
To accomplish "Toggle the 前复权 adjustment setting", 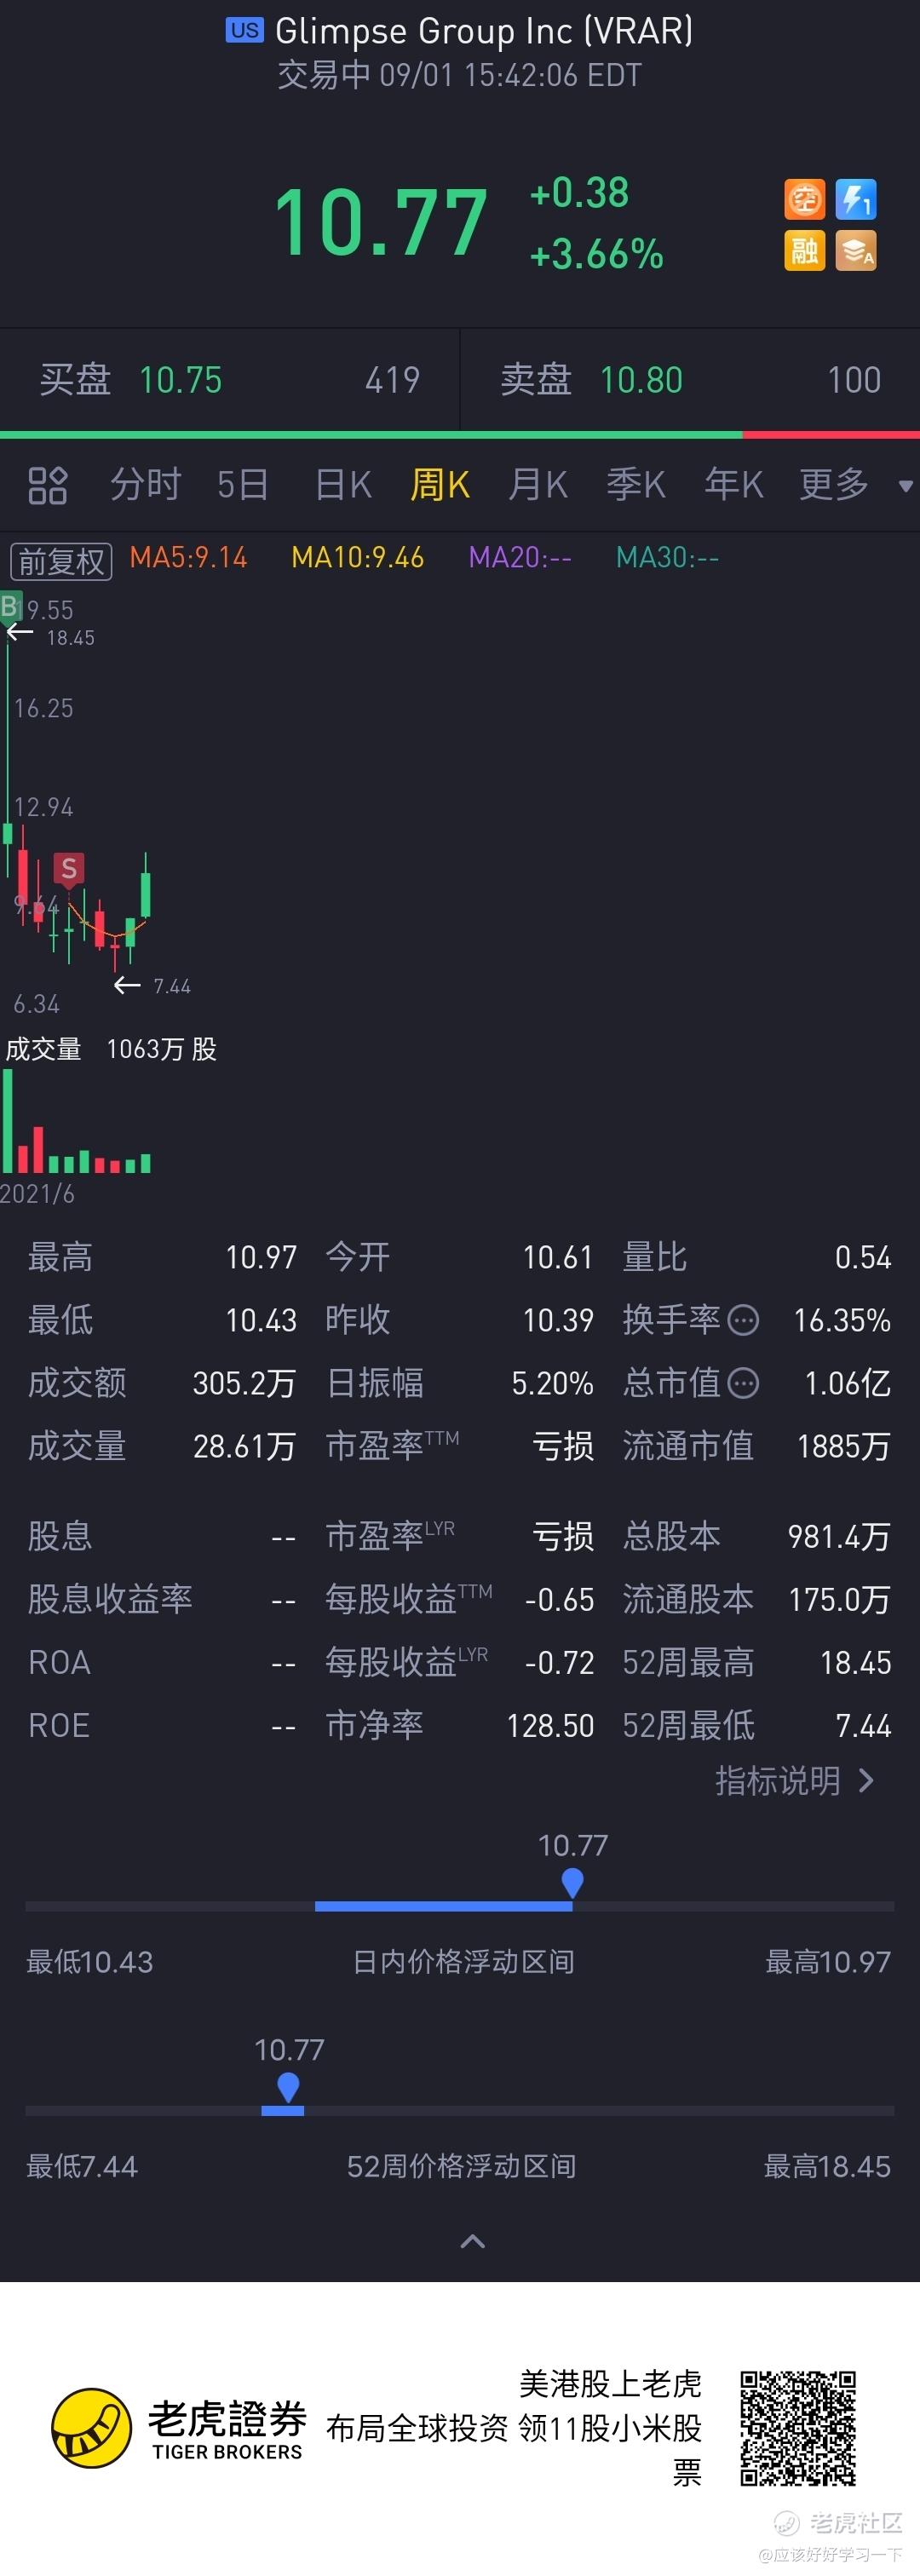I will pyautogui.click(x=61, y=560).
